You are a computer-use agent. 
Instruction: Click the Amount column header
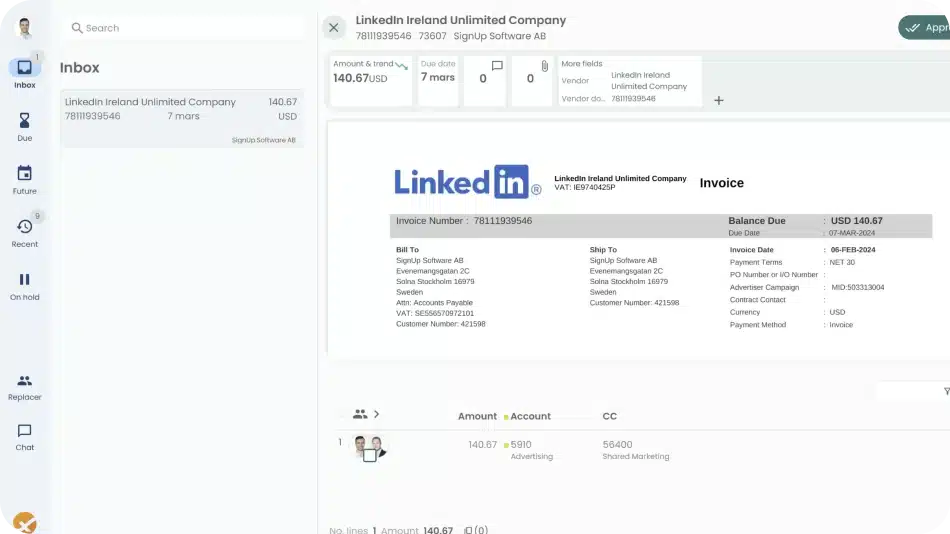tap(477, 416)
